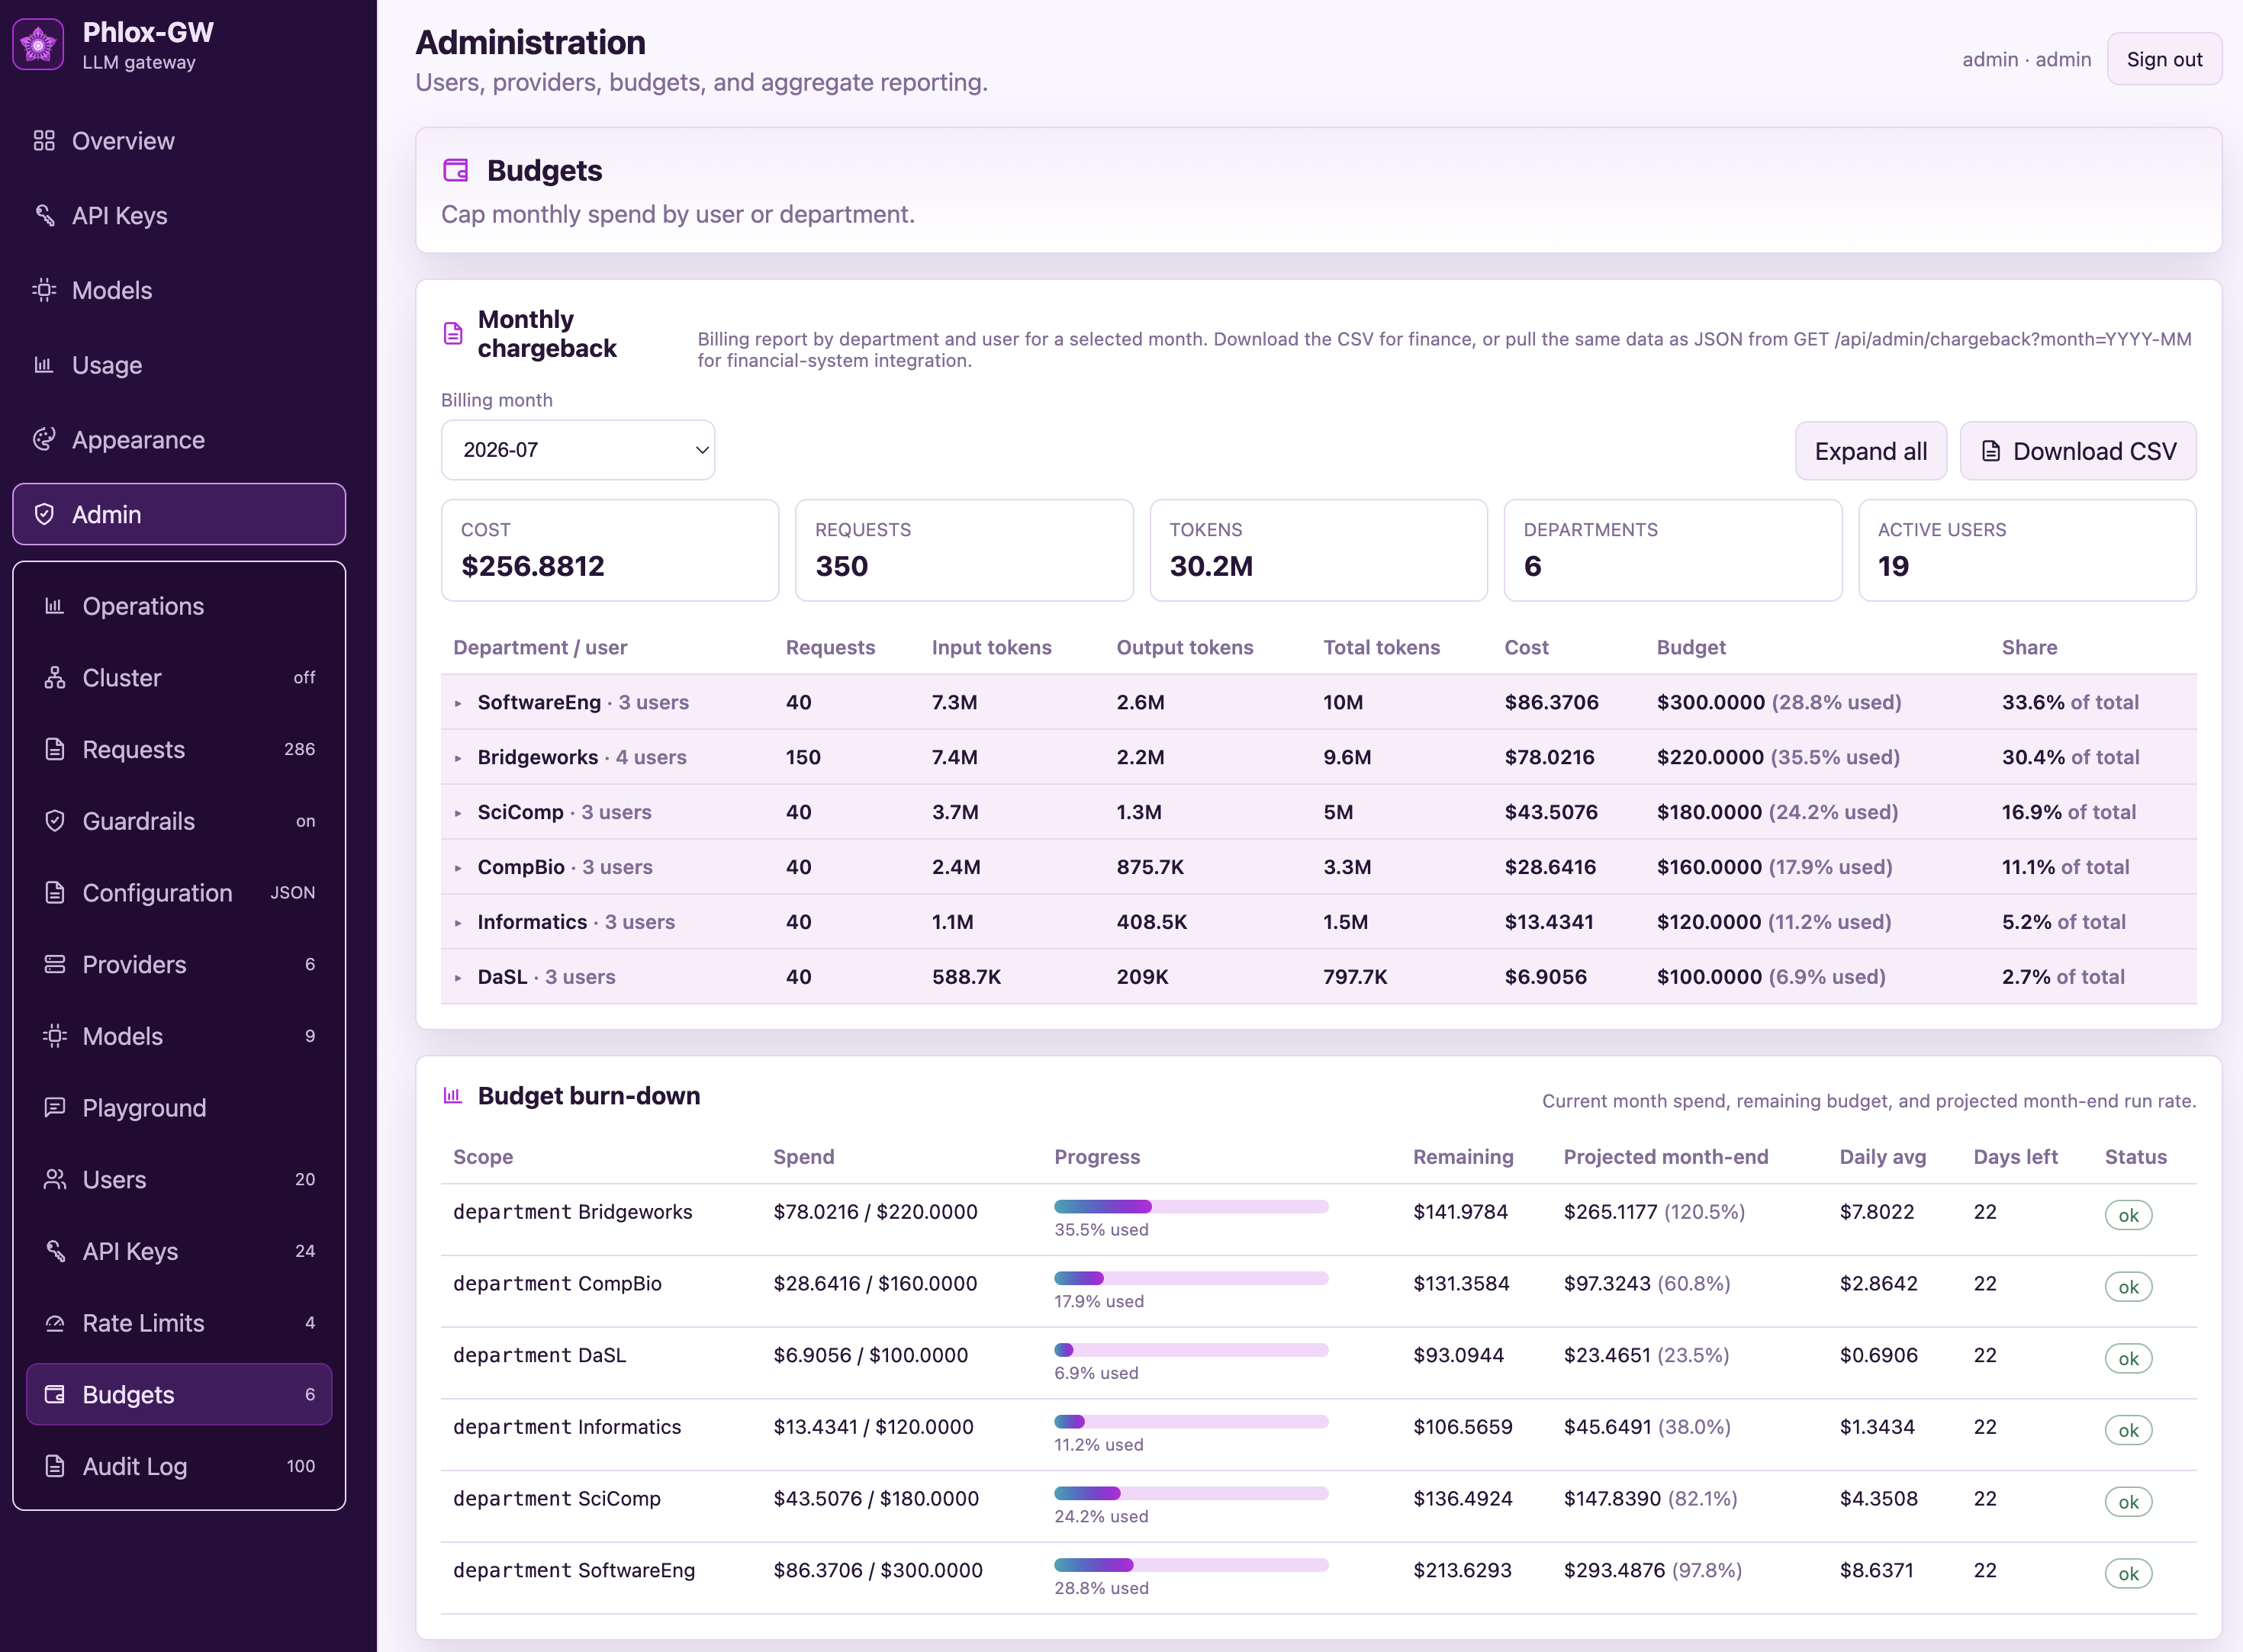Image resolution: width=2243 pixels, height=1652 pixels.
Task: Click the file icon on Download CSV
Action: (1991, 451)
